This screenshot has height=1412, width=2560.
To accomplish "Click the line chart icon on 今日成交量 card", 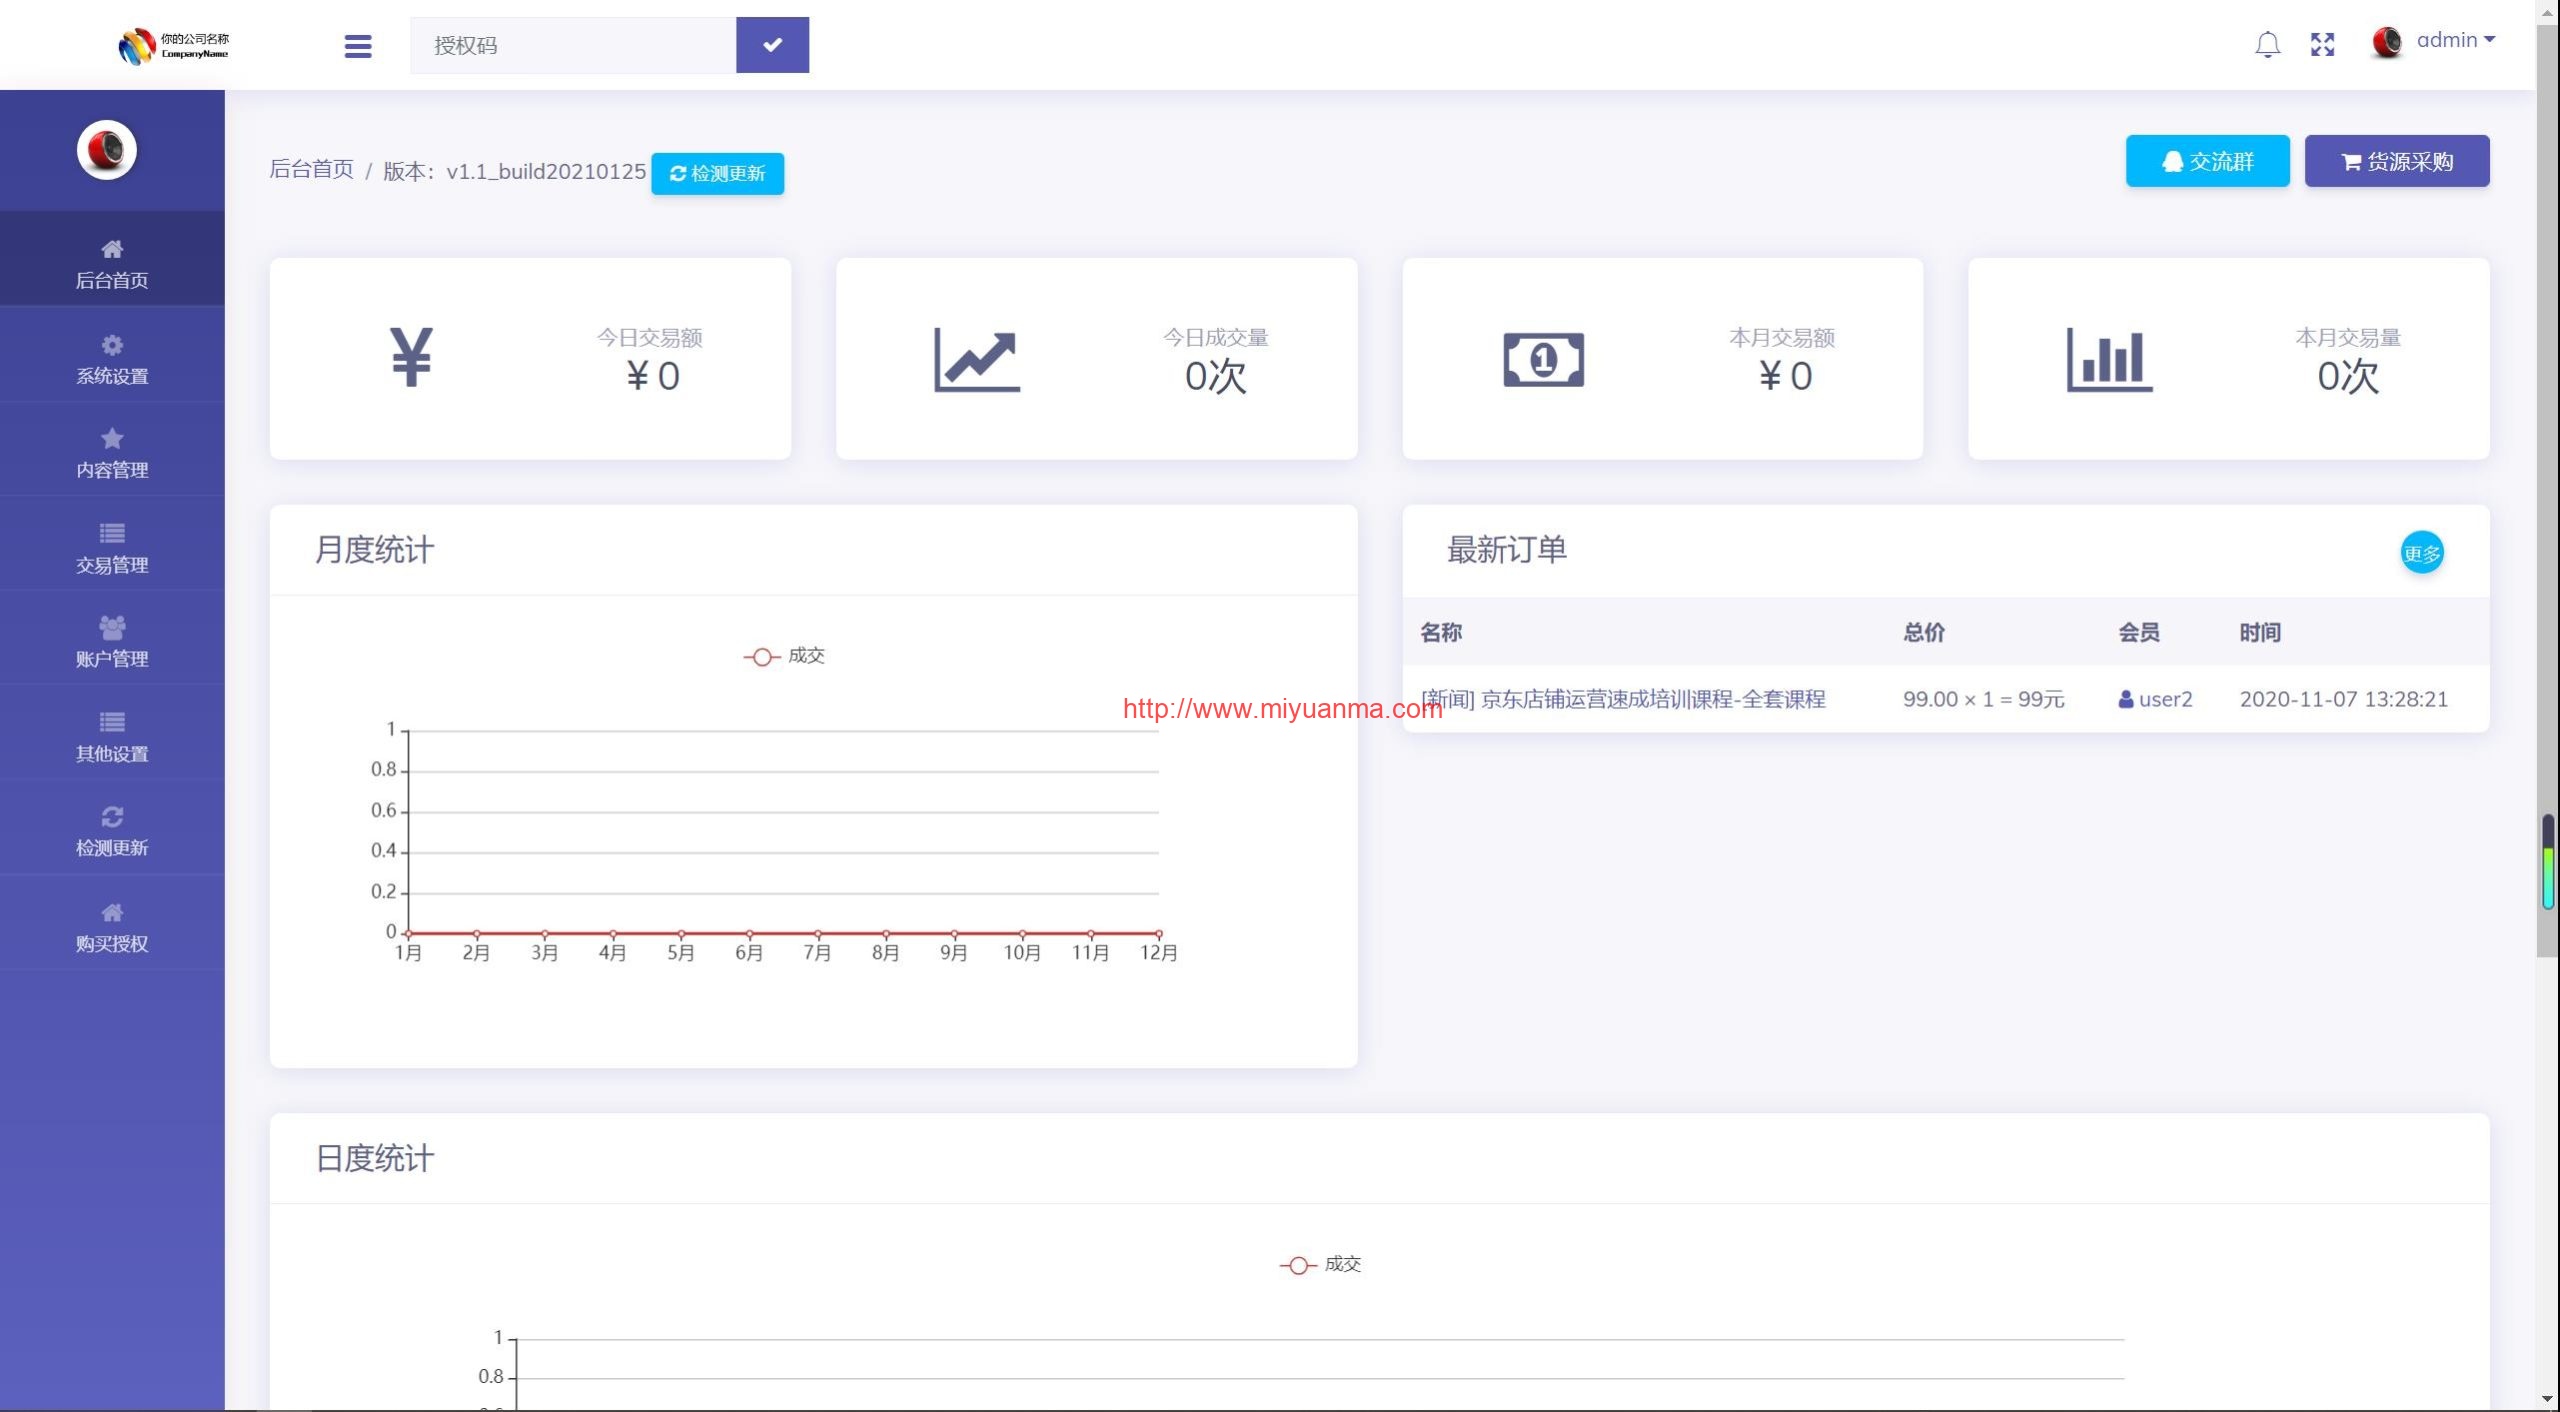I will 977,359.
